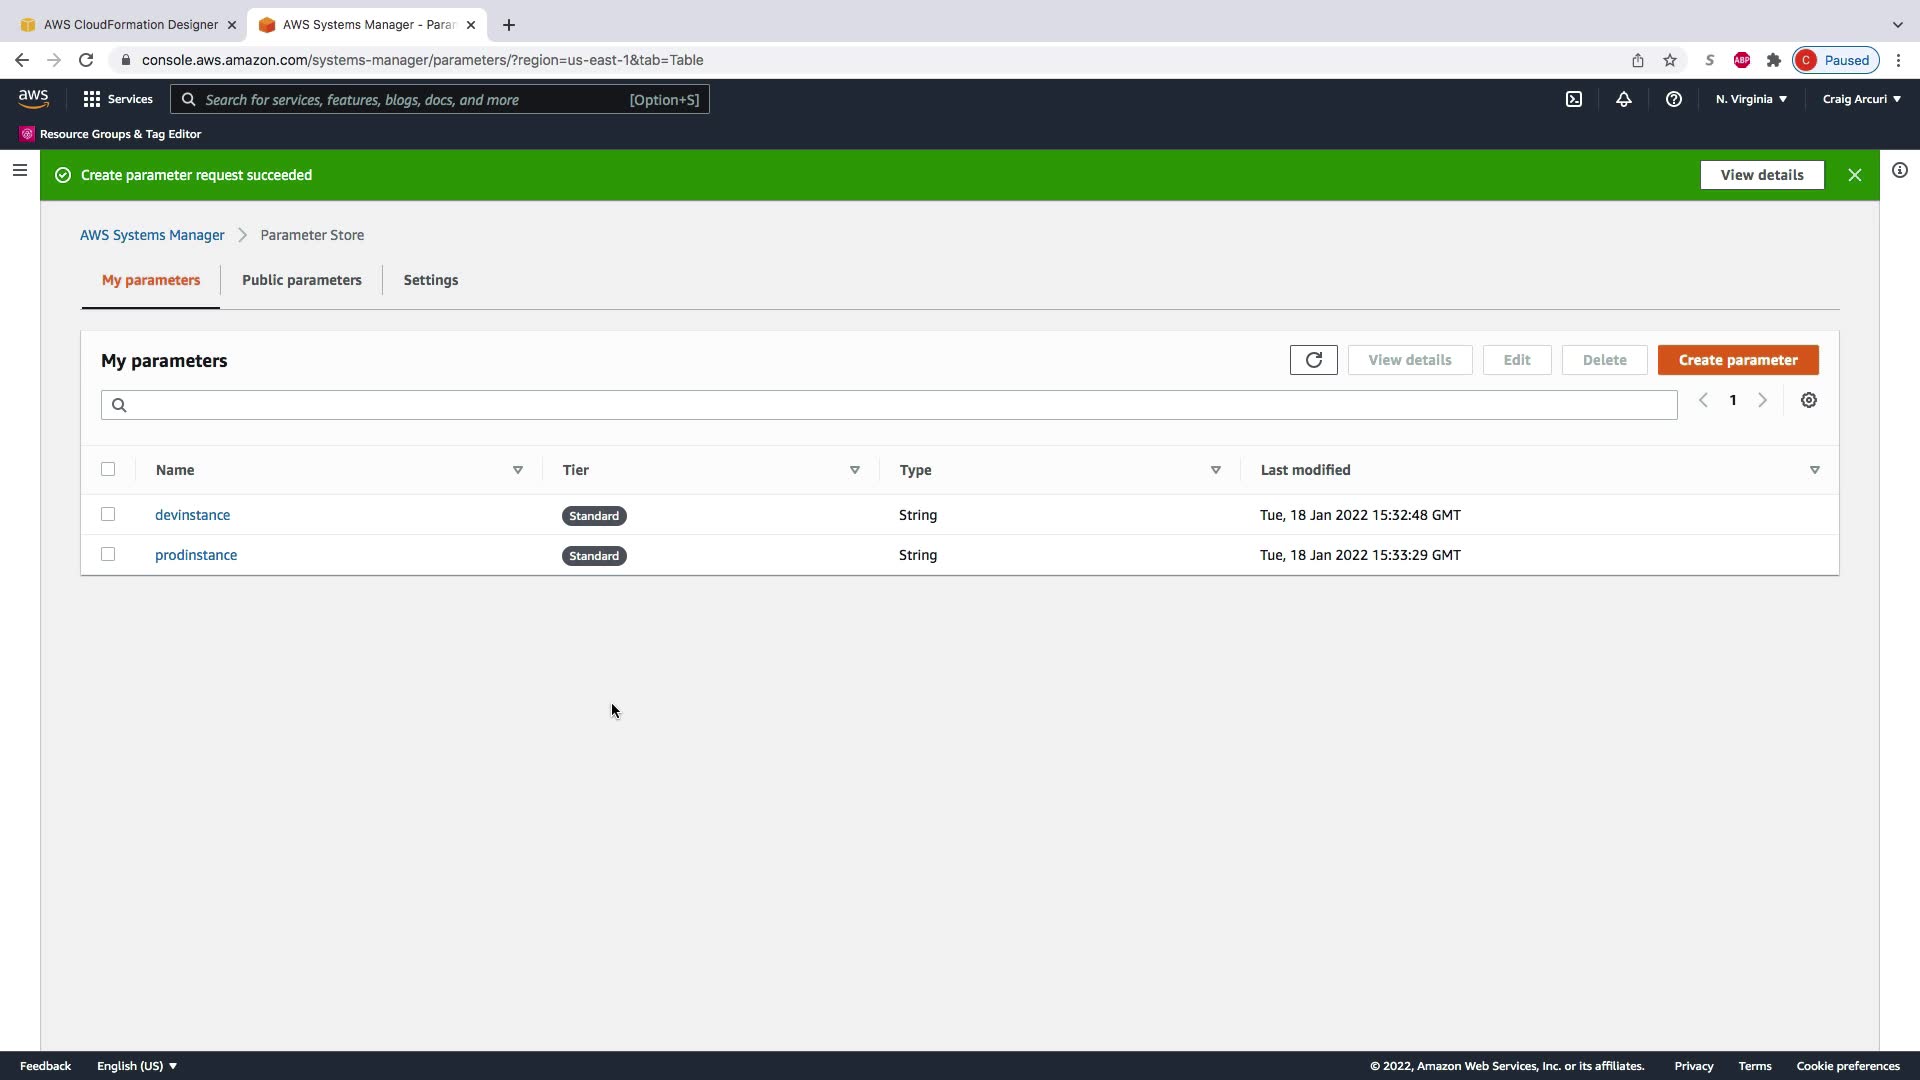Toggle the select-all parameters checkbox
Viewport: 1920px width, 1080px height.
pos(108,469)
